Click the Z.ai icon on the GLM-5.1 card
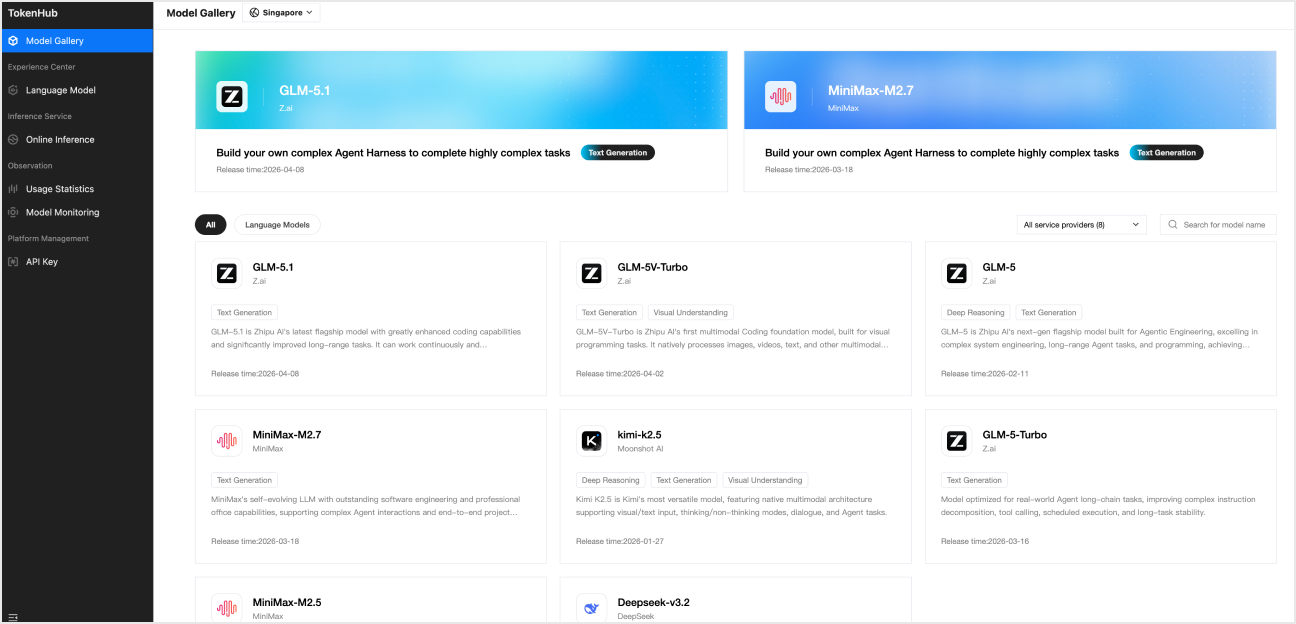Image resolution: width=1296 pixels, height=624 pixels. click(227, 273)
